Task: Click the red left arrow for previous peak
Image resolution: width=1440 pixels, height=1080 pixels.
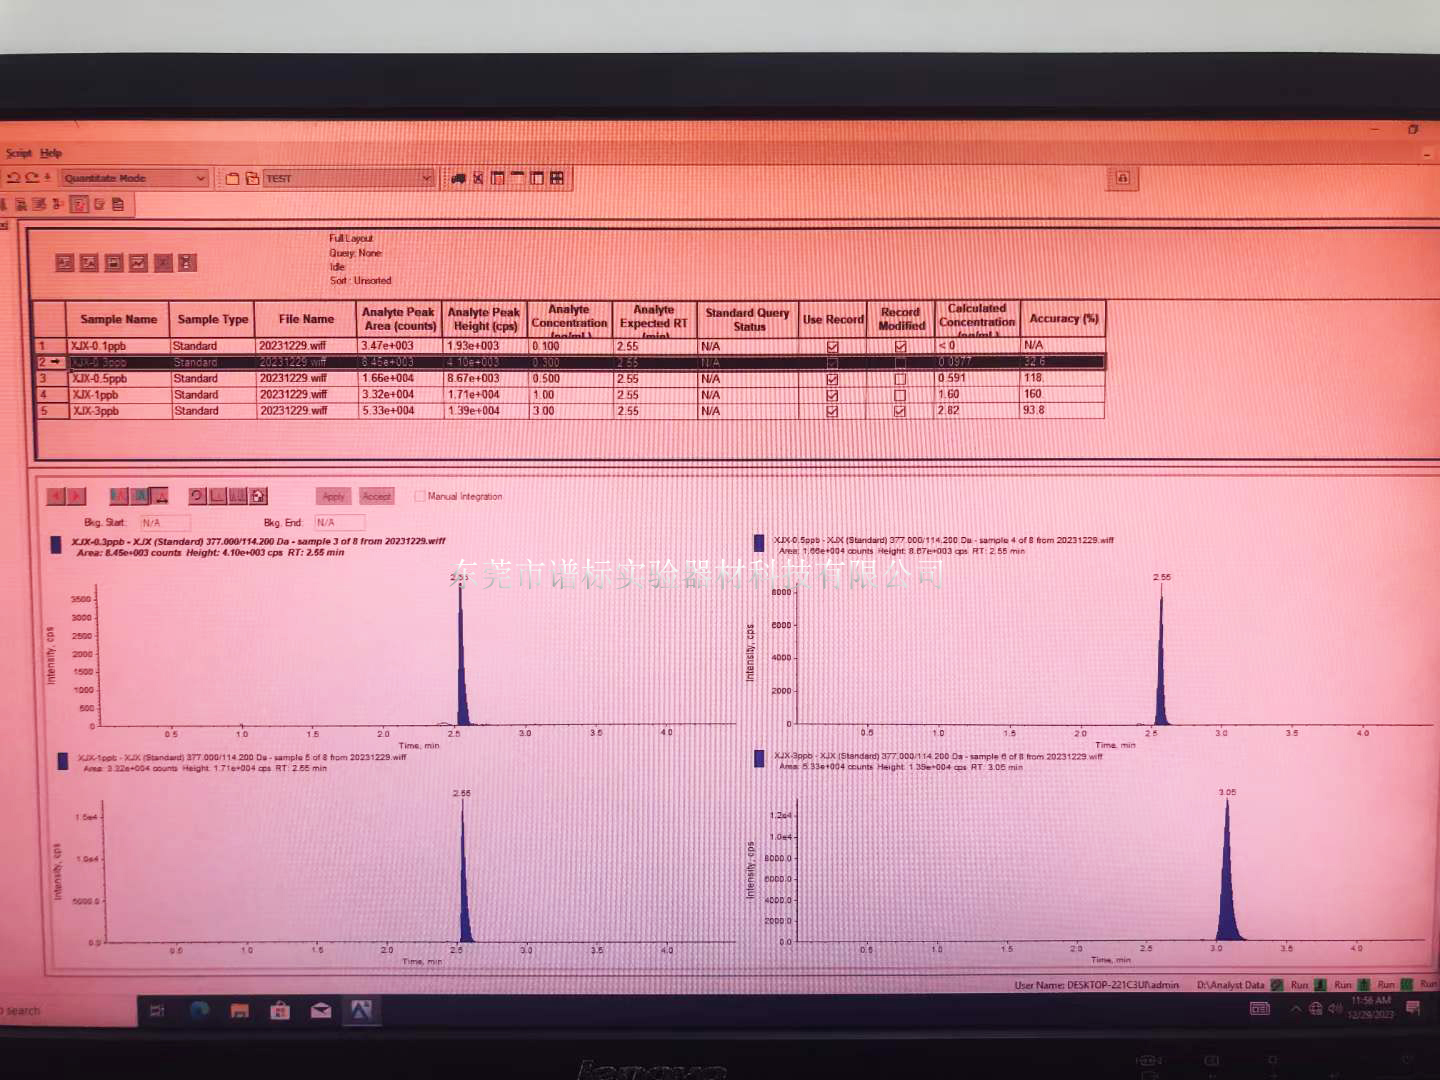Action: tap(56, 496)
